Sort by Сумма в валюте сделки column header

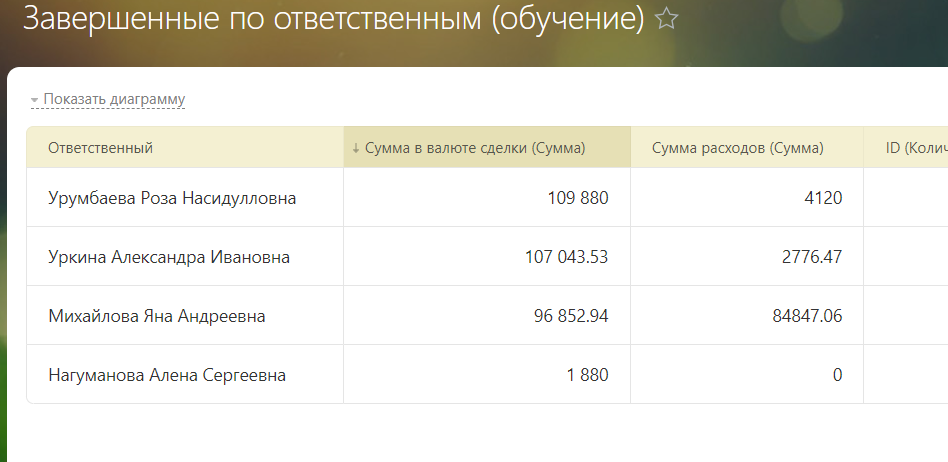pyautogui.click(x=475, y=148)
